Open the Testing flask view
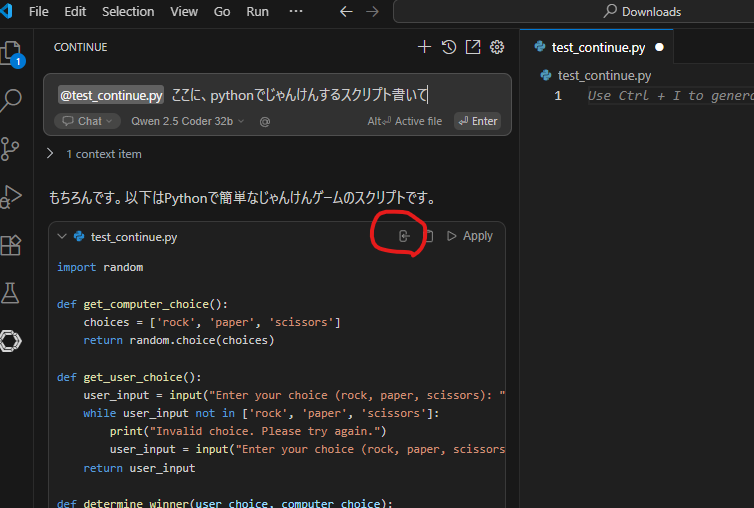754x508 pixels. coord(10,293)
